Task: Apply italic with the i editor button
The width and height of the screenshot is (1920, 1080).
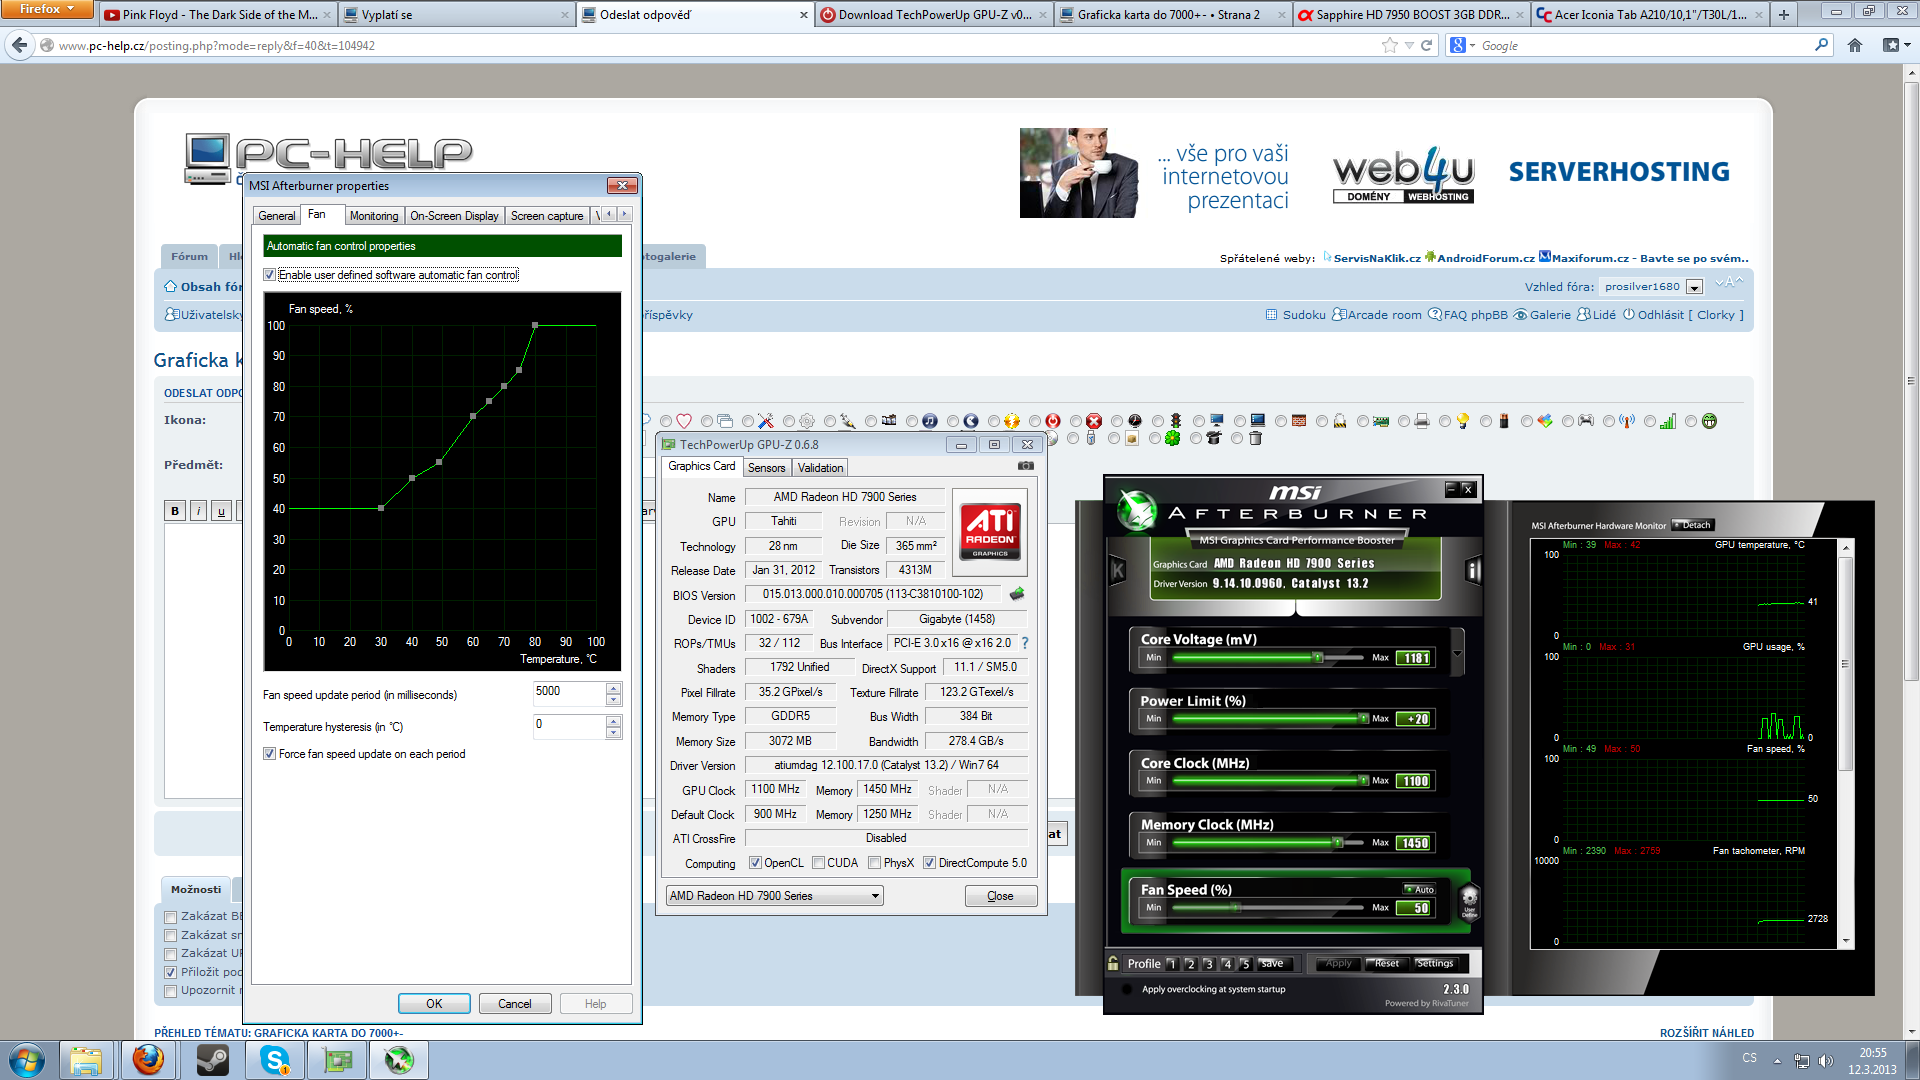Action: [199, 511]
